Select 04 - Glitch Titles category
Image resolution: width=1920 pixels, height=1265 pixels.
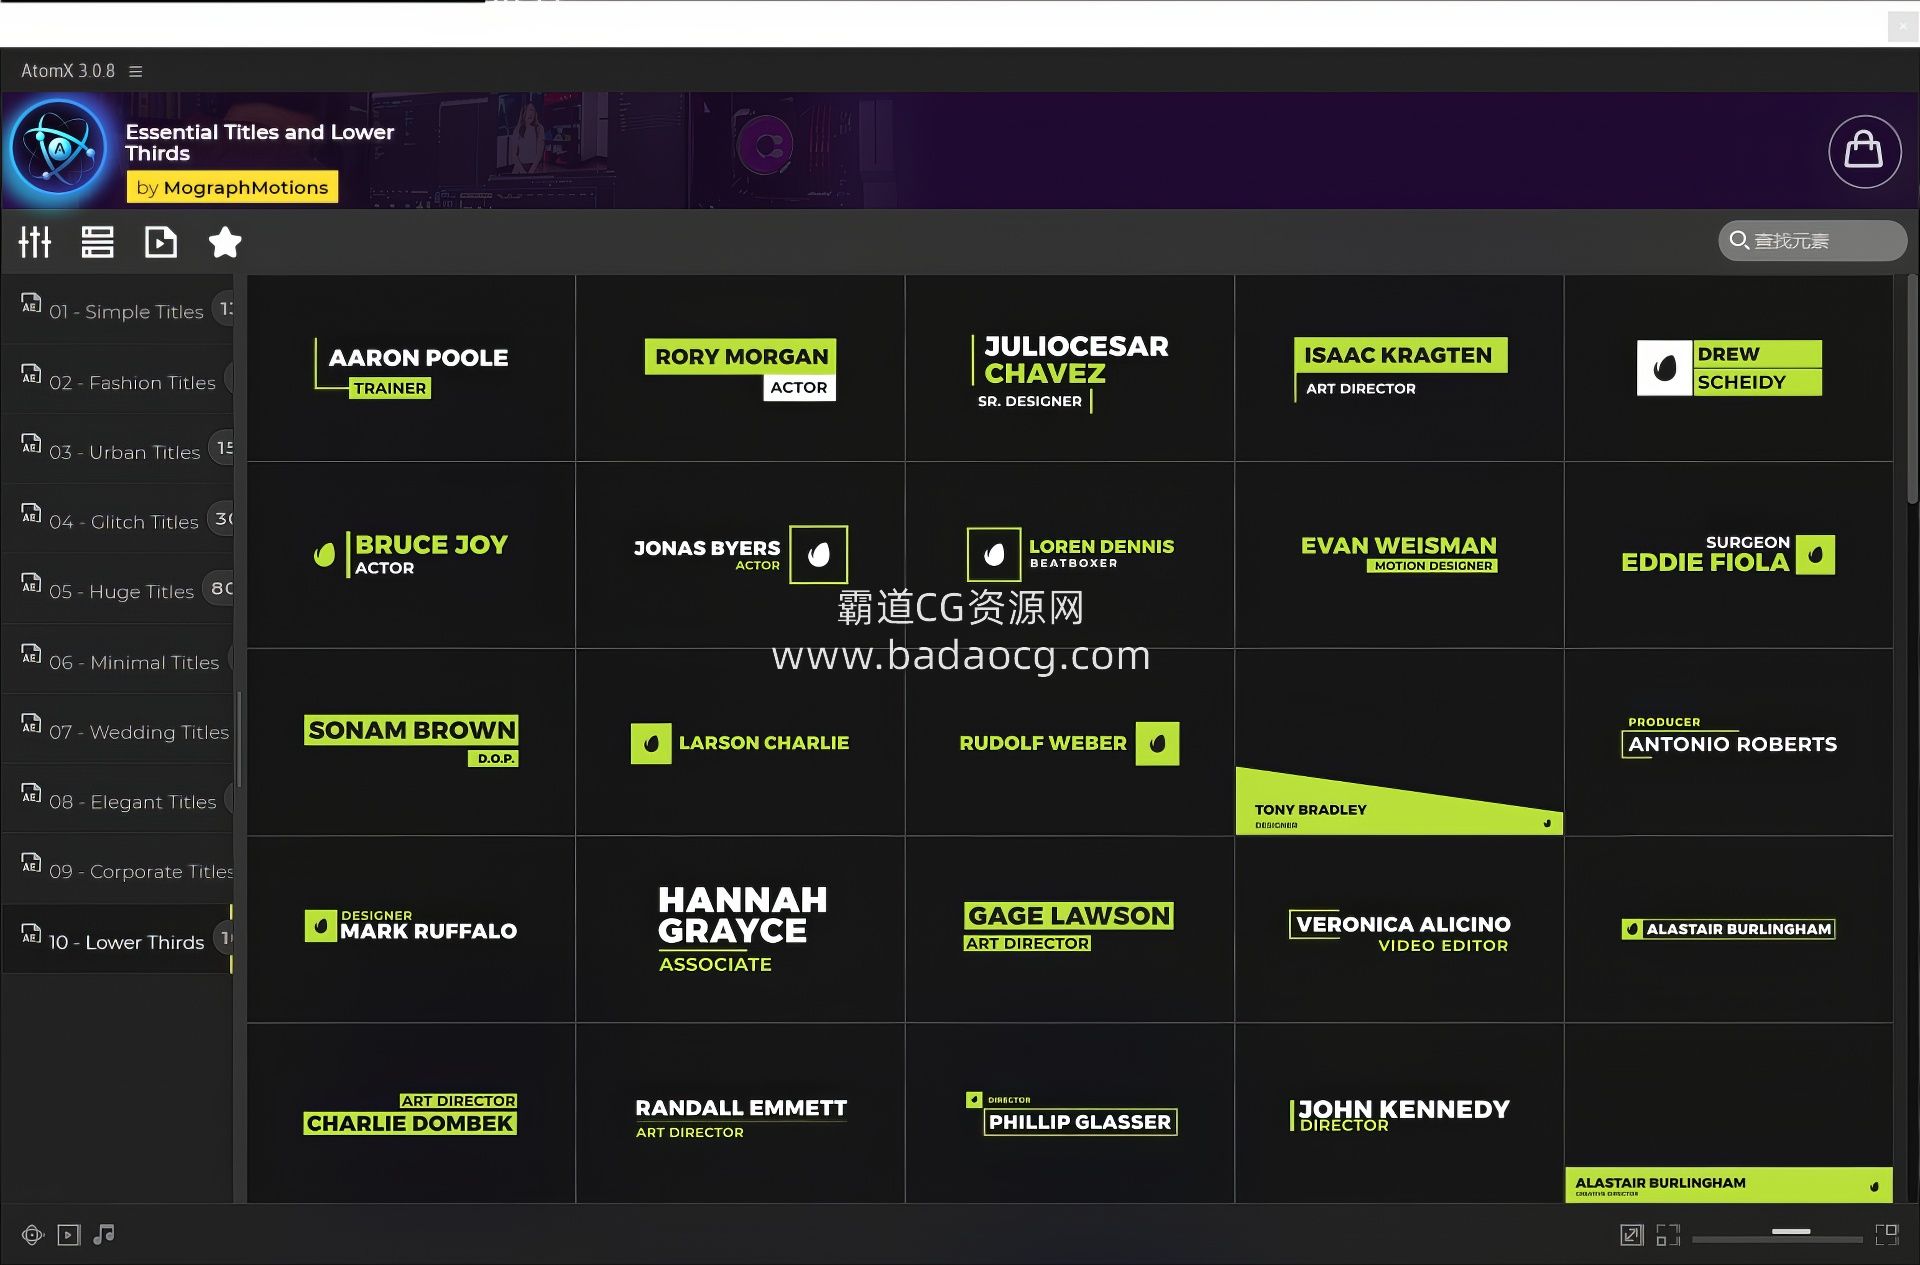tap(117, 520)
